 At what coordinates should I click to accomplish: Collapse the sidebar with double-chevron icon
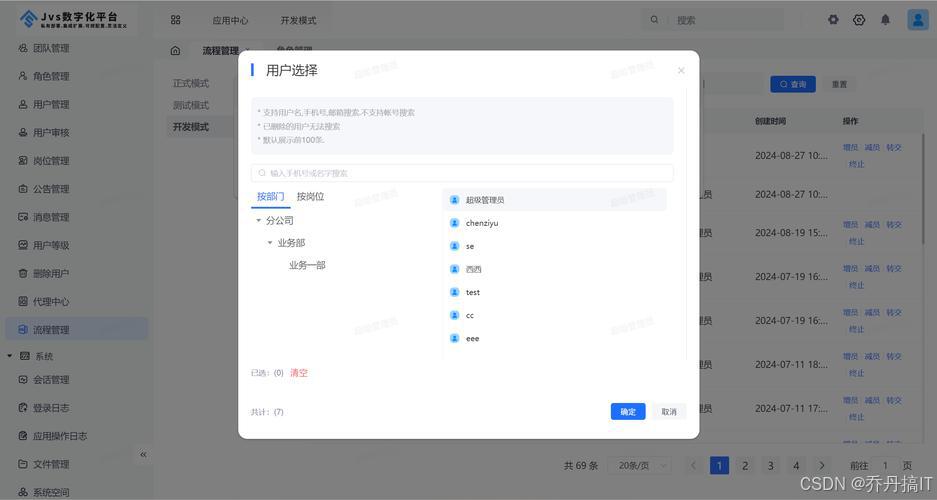tap(143, 455)
